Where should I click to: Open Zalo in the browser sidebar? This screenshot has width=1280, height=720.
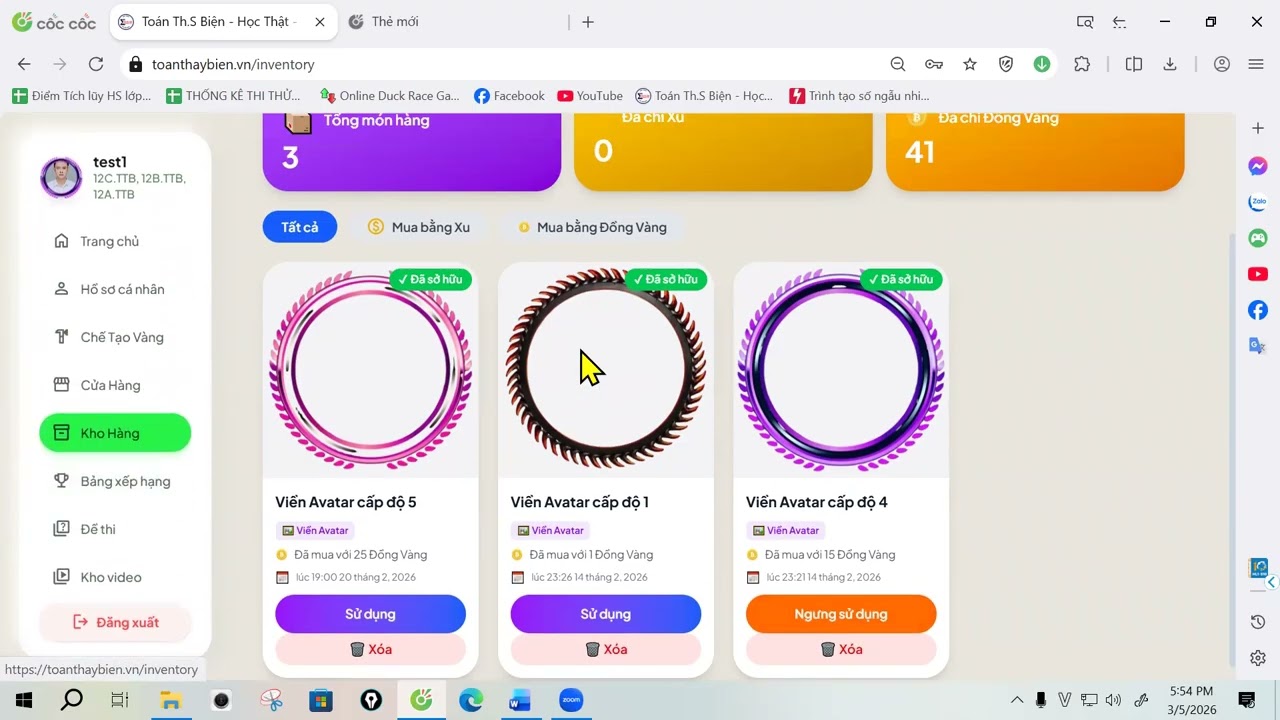tap(1258, 202)
